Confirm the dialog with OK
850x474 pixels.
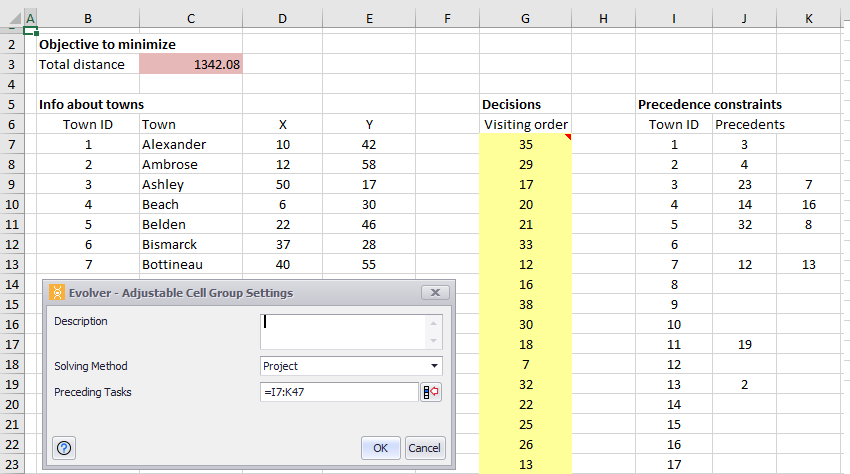tap(381, 448)
